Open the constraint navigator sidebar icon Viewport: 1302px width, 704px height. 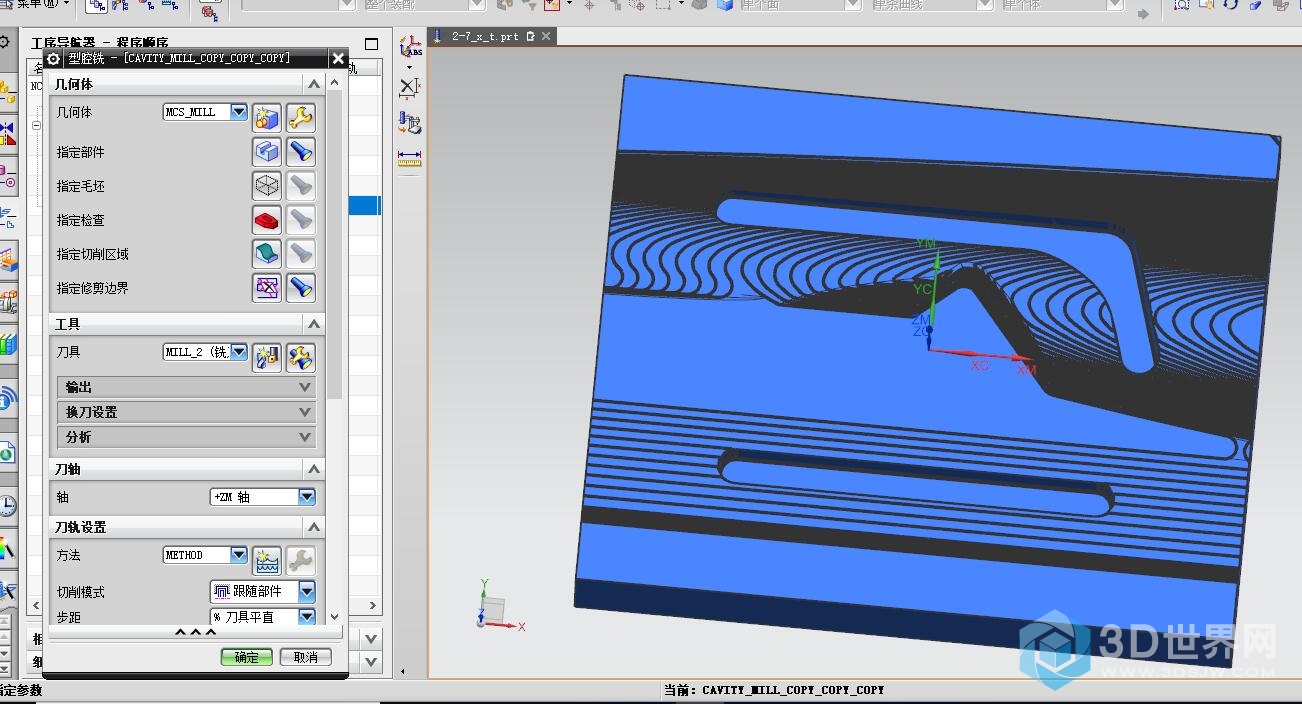(7, 134)
